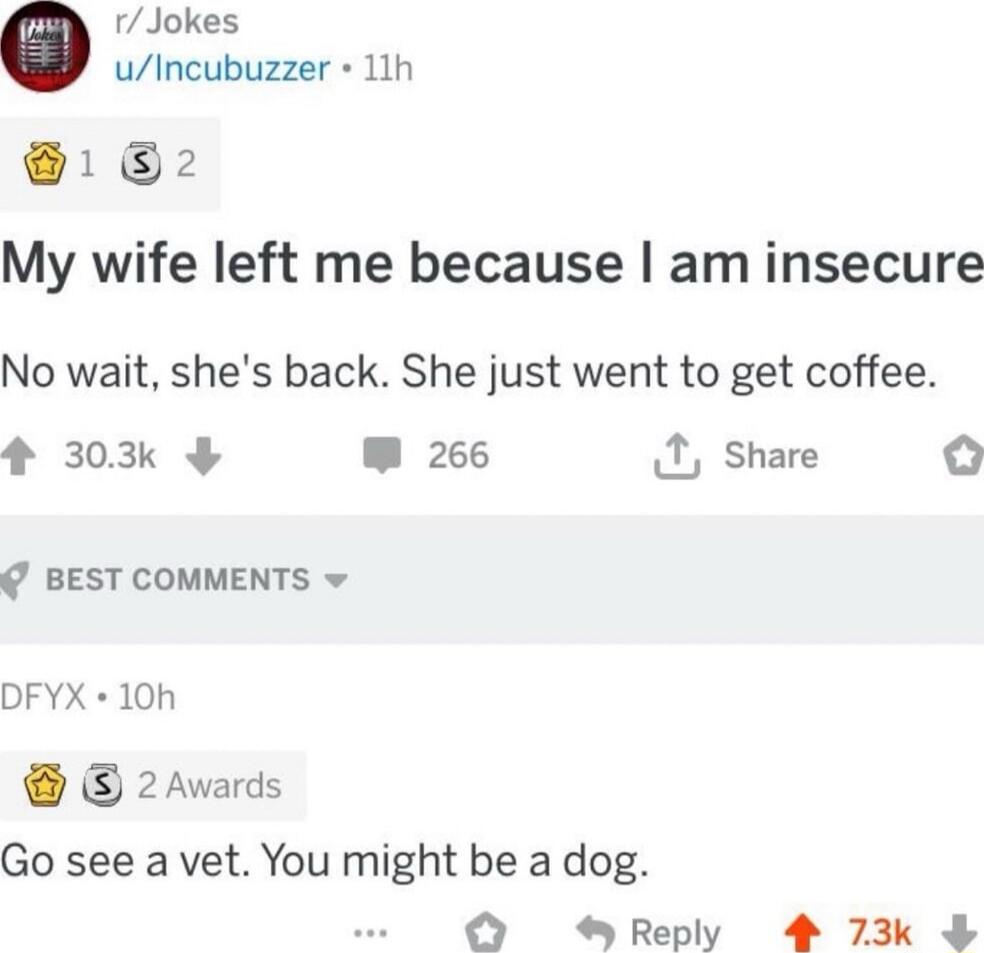Reply to the vet comment
Viewport: 984px width, 953px height.
648,933
